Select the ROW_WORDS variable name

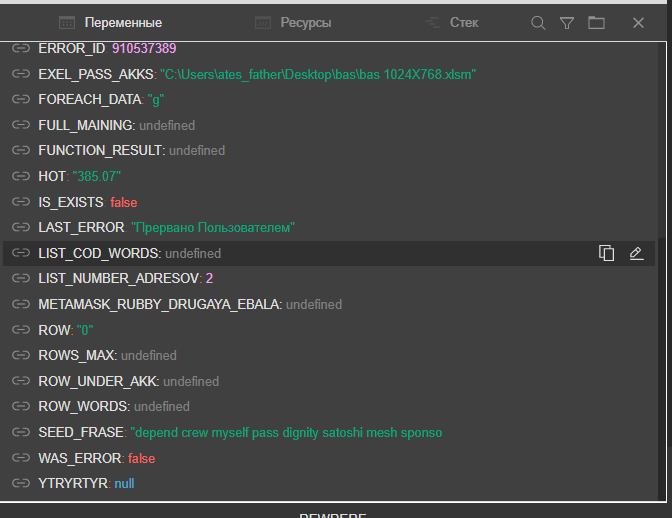(83, 406)
